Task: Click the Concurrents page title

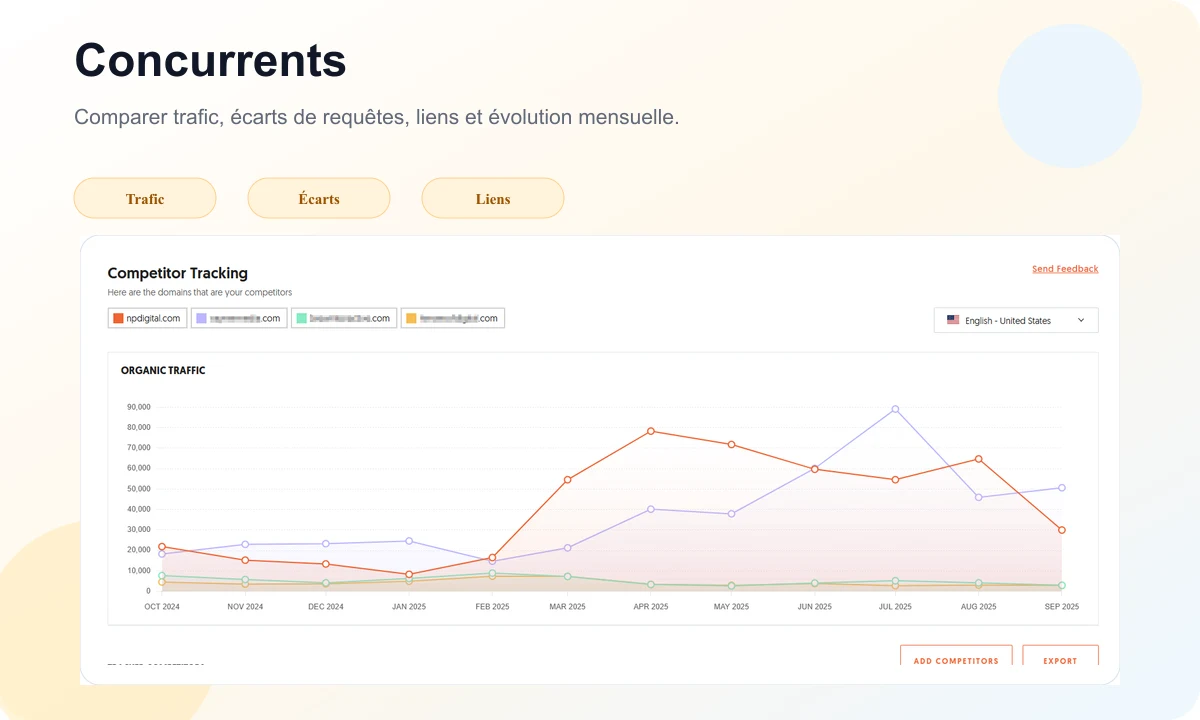Action: pyautogui.click(x=211, y=60)
